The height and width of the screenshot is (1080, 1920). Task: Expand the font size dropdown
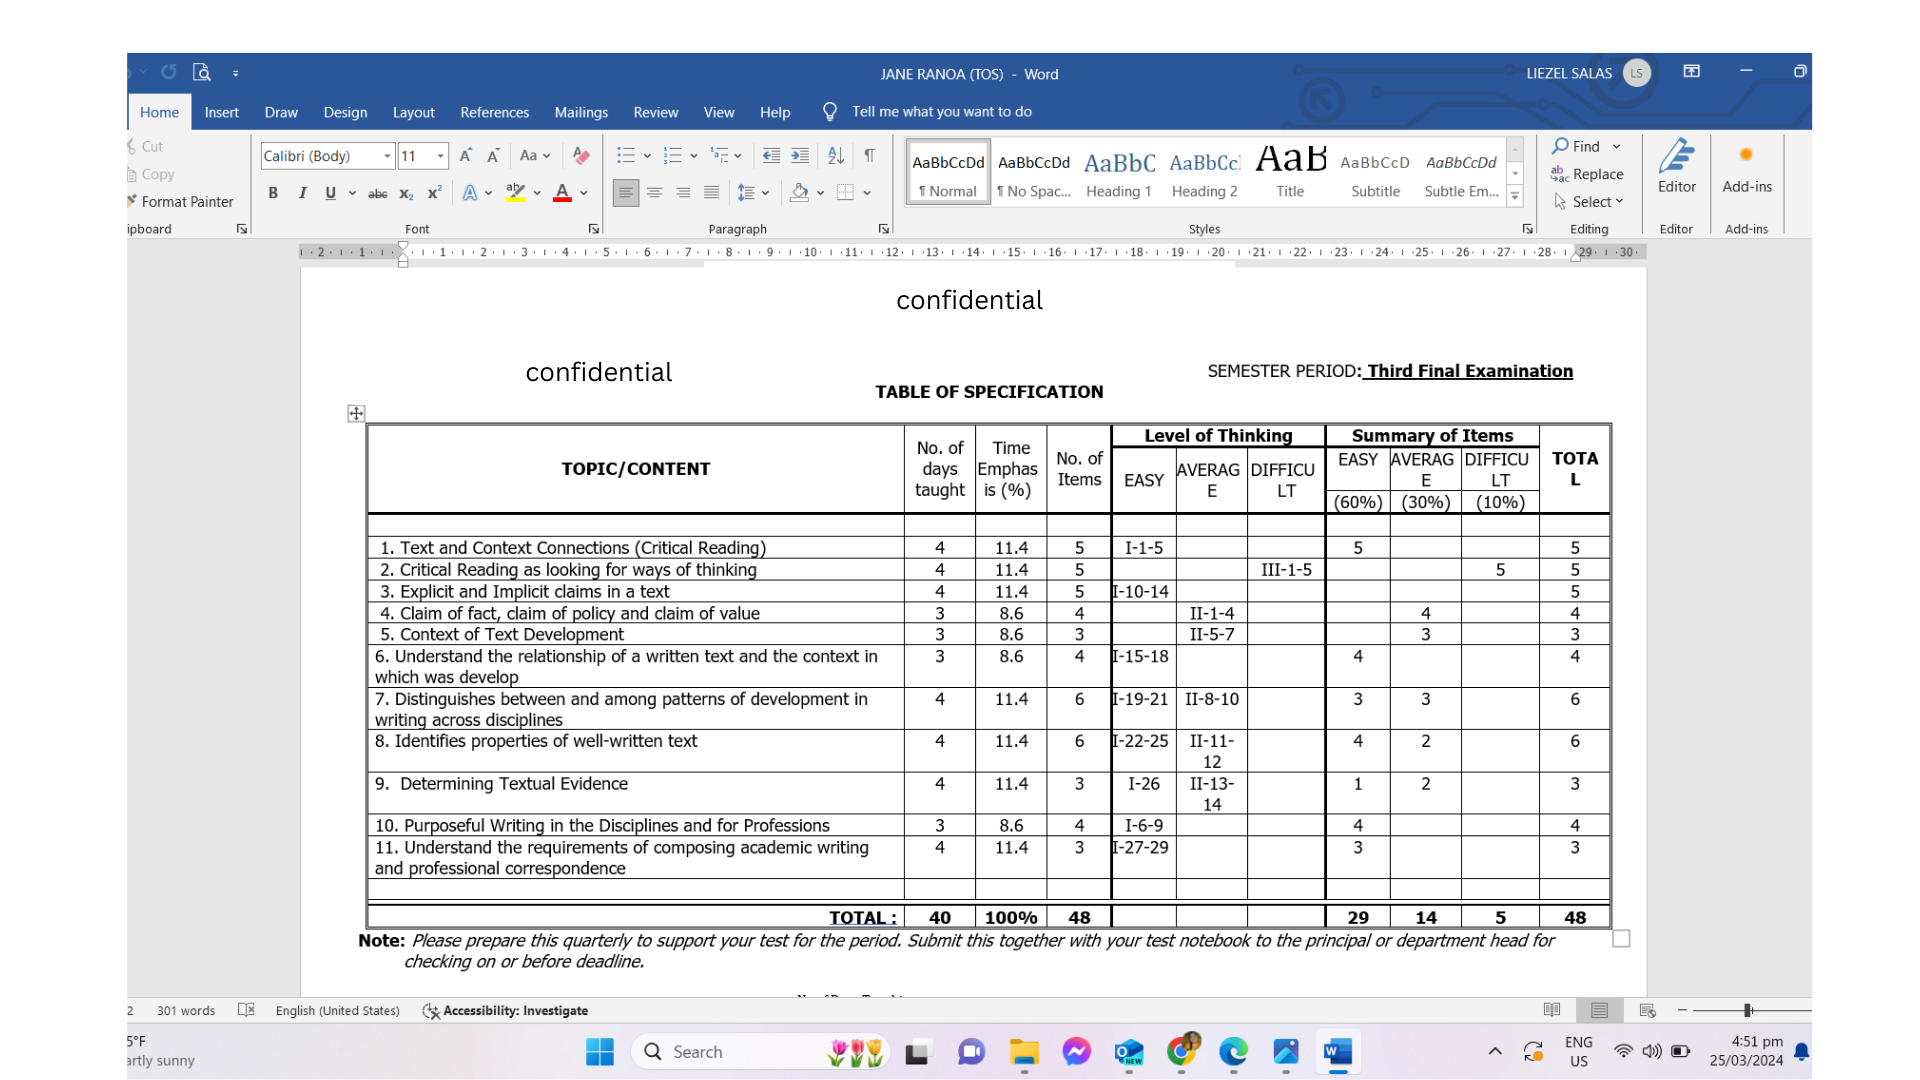point(440,156)
